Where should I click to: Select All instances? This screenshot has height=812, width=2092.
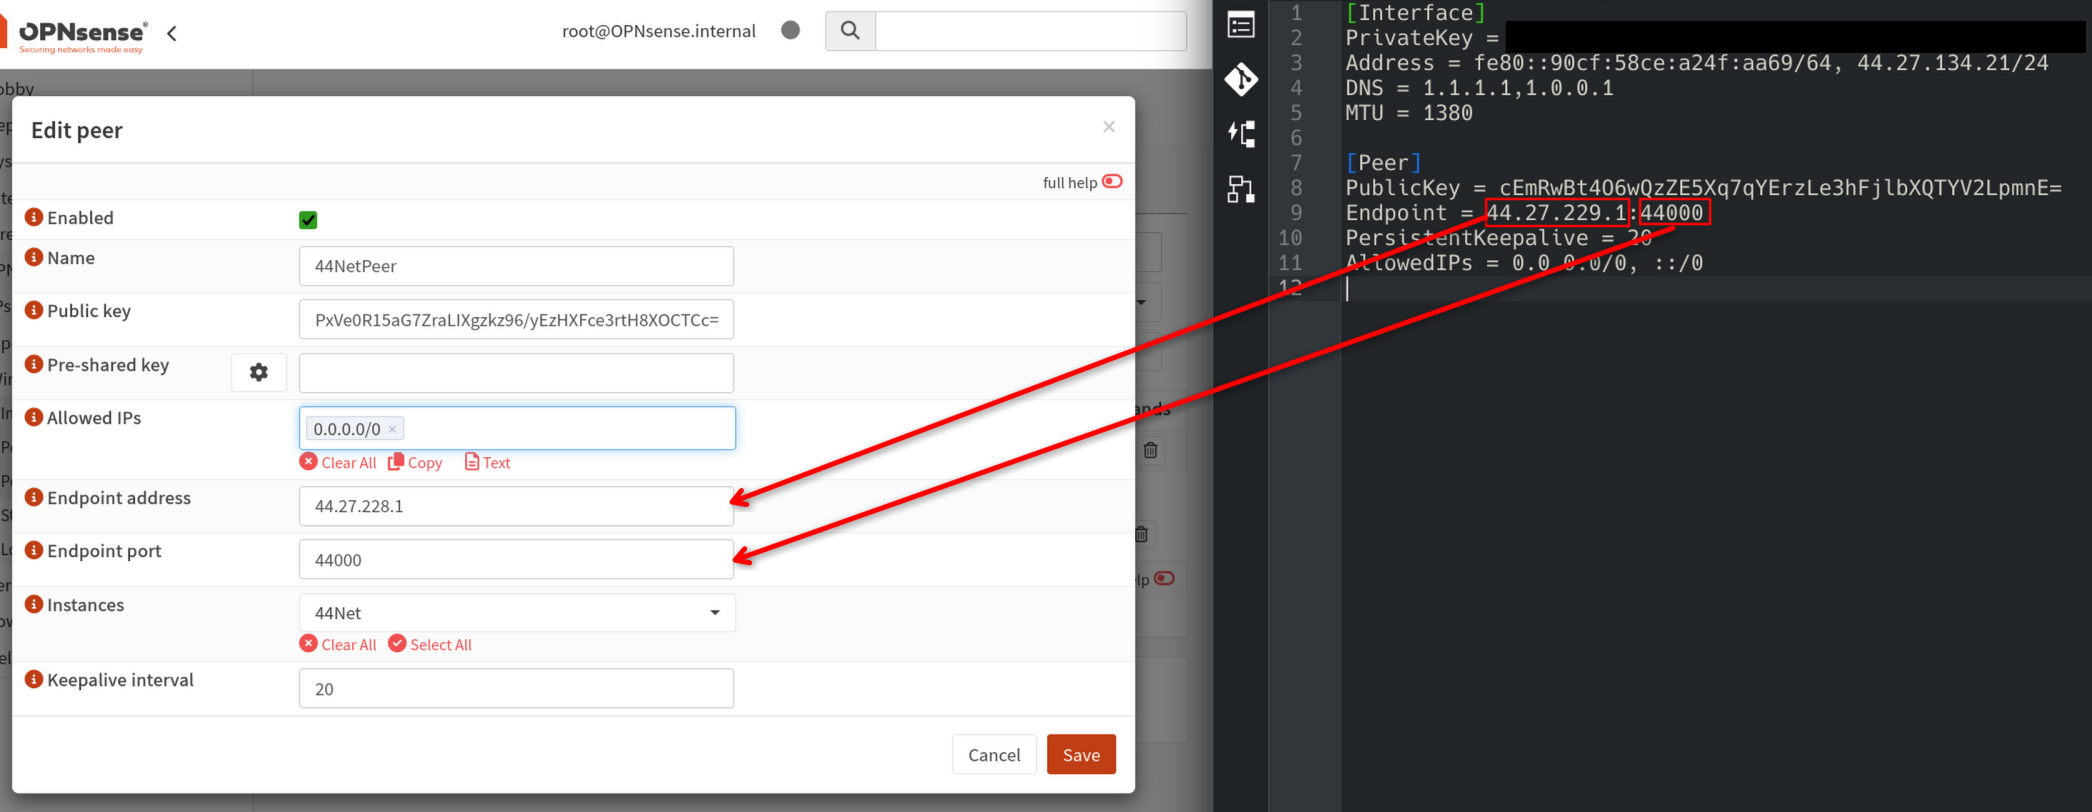[430, 644]
